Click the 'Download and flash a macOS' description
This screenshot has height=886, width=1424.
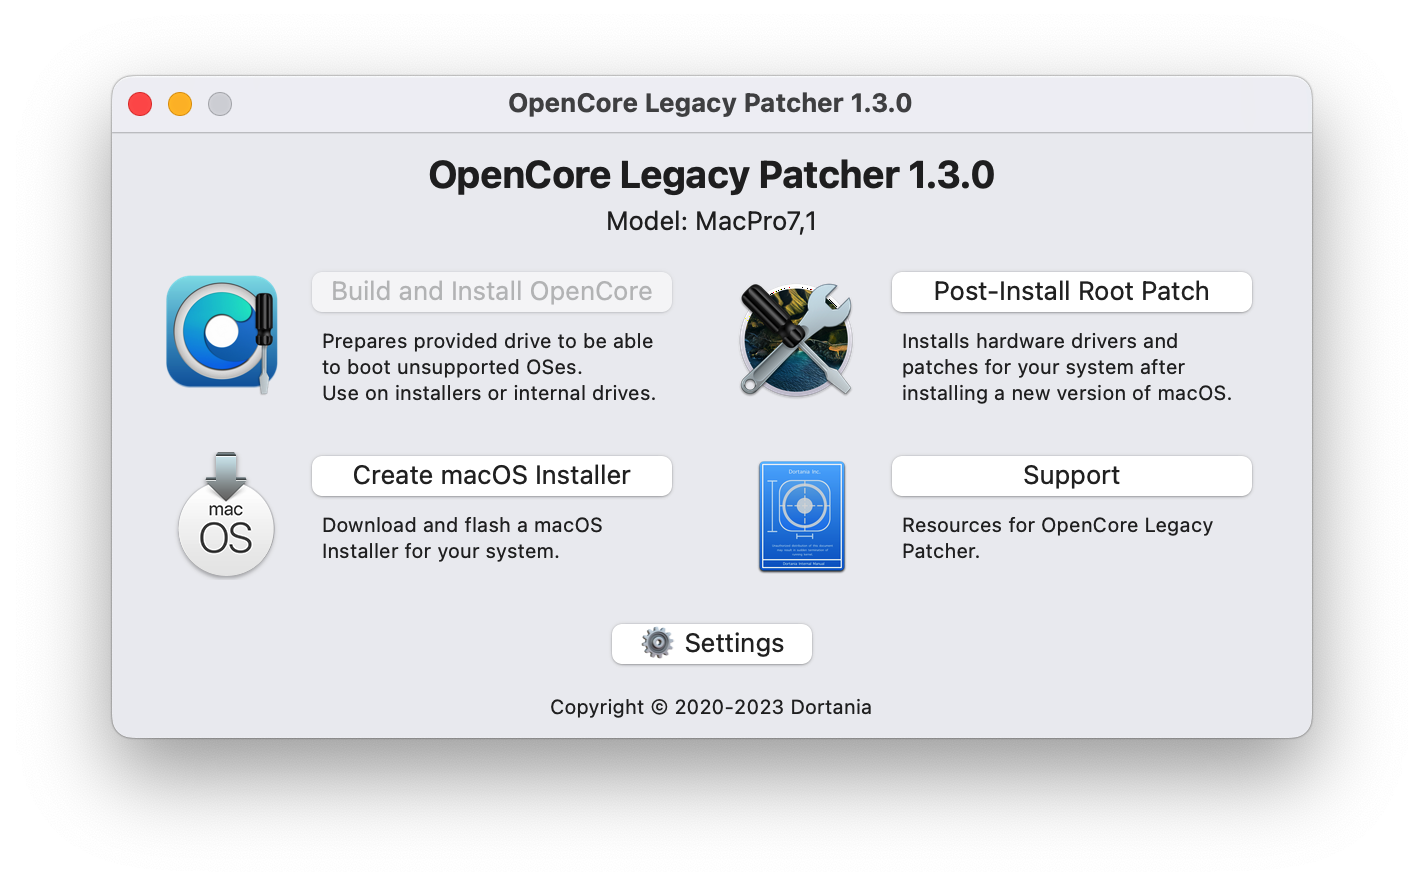click(462, 538)
